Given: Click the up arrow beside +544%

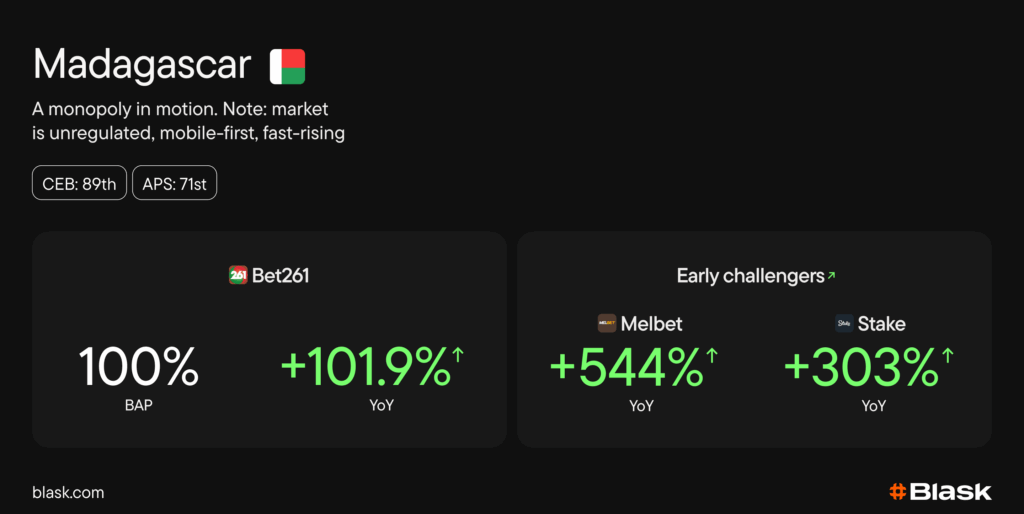Looking at the screenshot, I should coord(712,354).
